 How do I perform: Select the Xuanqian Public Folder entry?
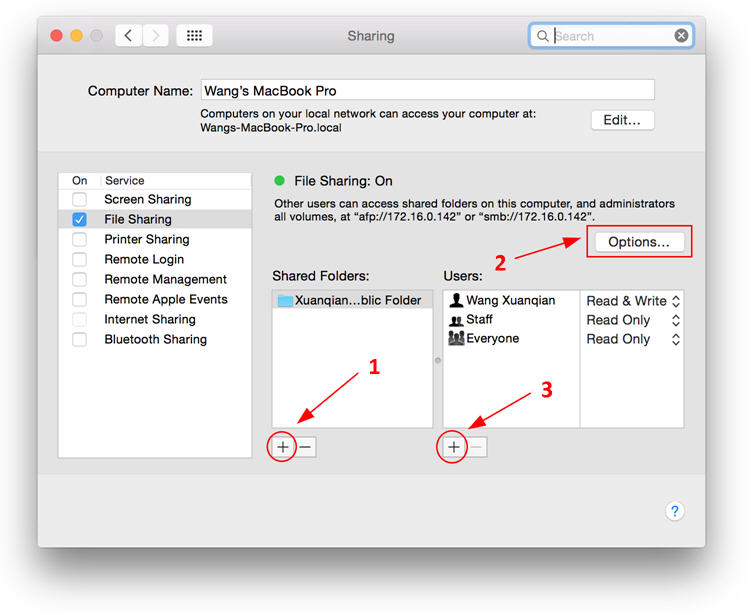click(x=352, y=300)
